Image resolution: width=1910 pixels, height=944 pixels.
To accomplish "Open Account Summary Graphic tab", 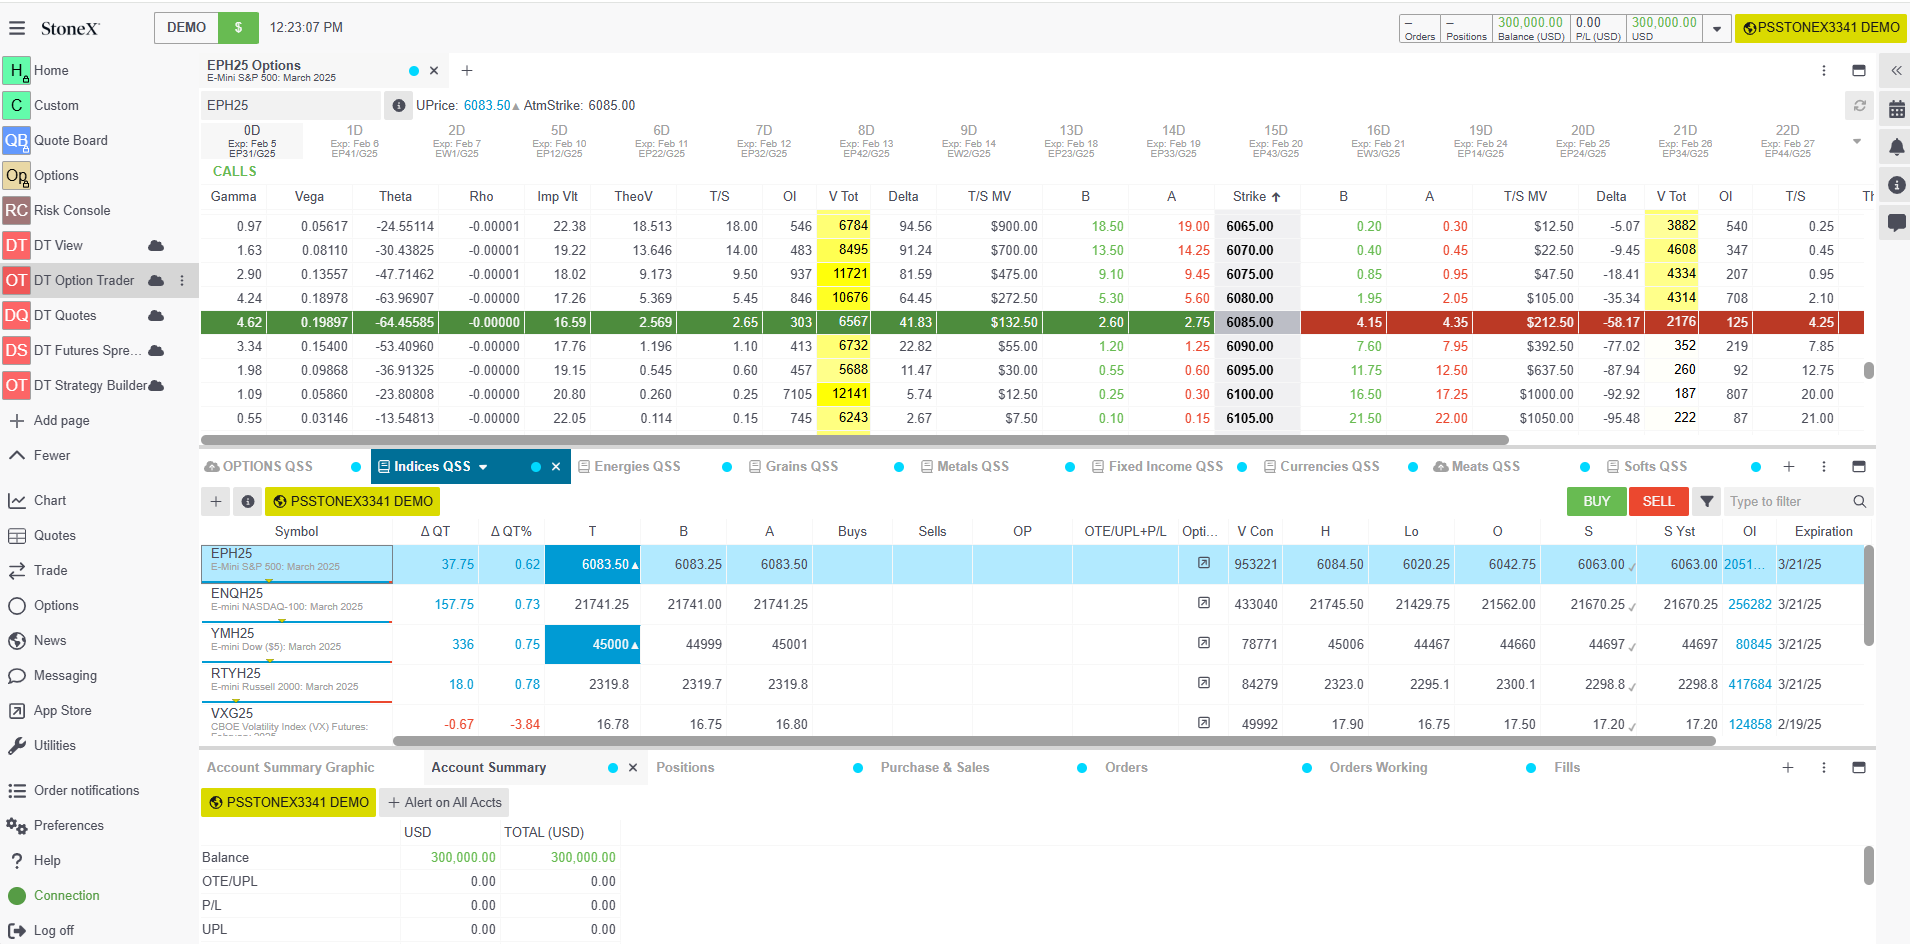I will point(291,768).
